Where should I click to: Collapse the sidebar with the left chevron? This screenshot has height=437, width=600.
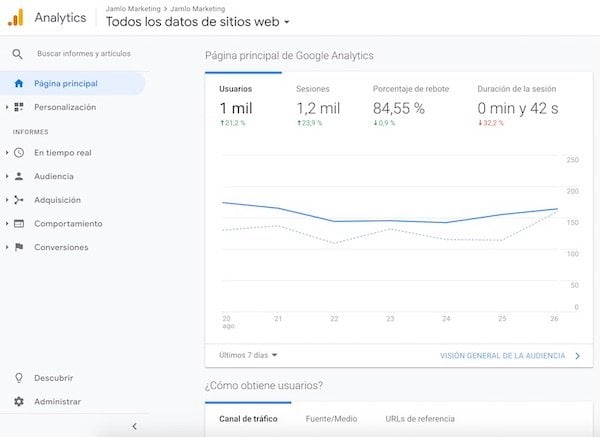tap(134, 426)
